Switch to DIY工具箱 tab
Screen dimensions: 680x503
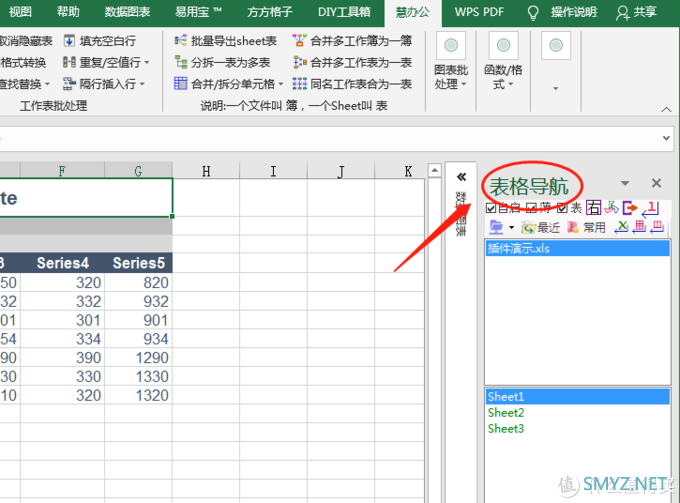344,12
